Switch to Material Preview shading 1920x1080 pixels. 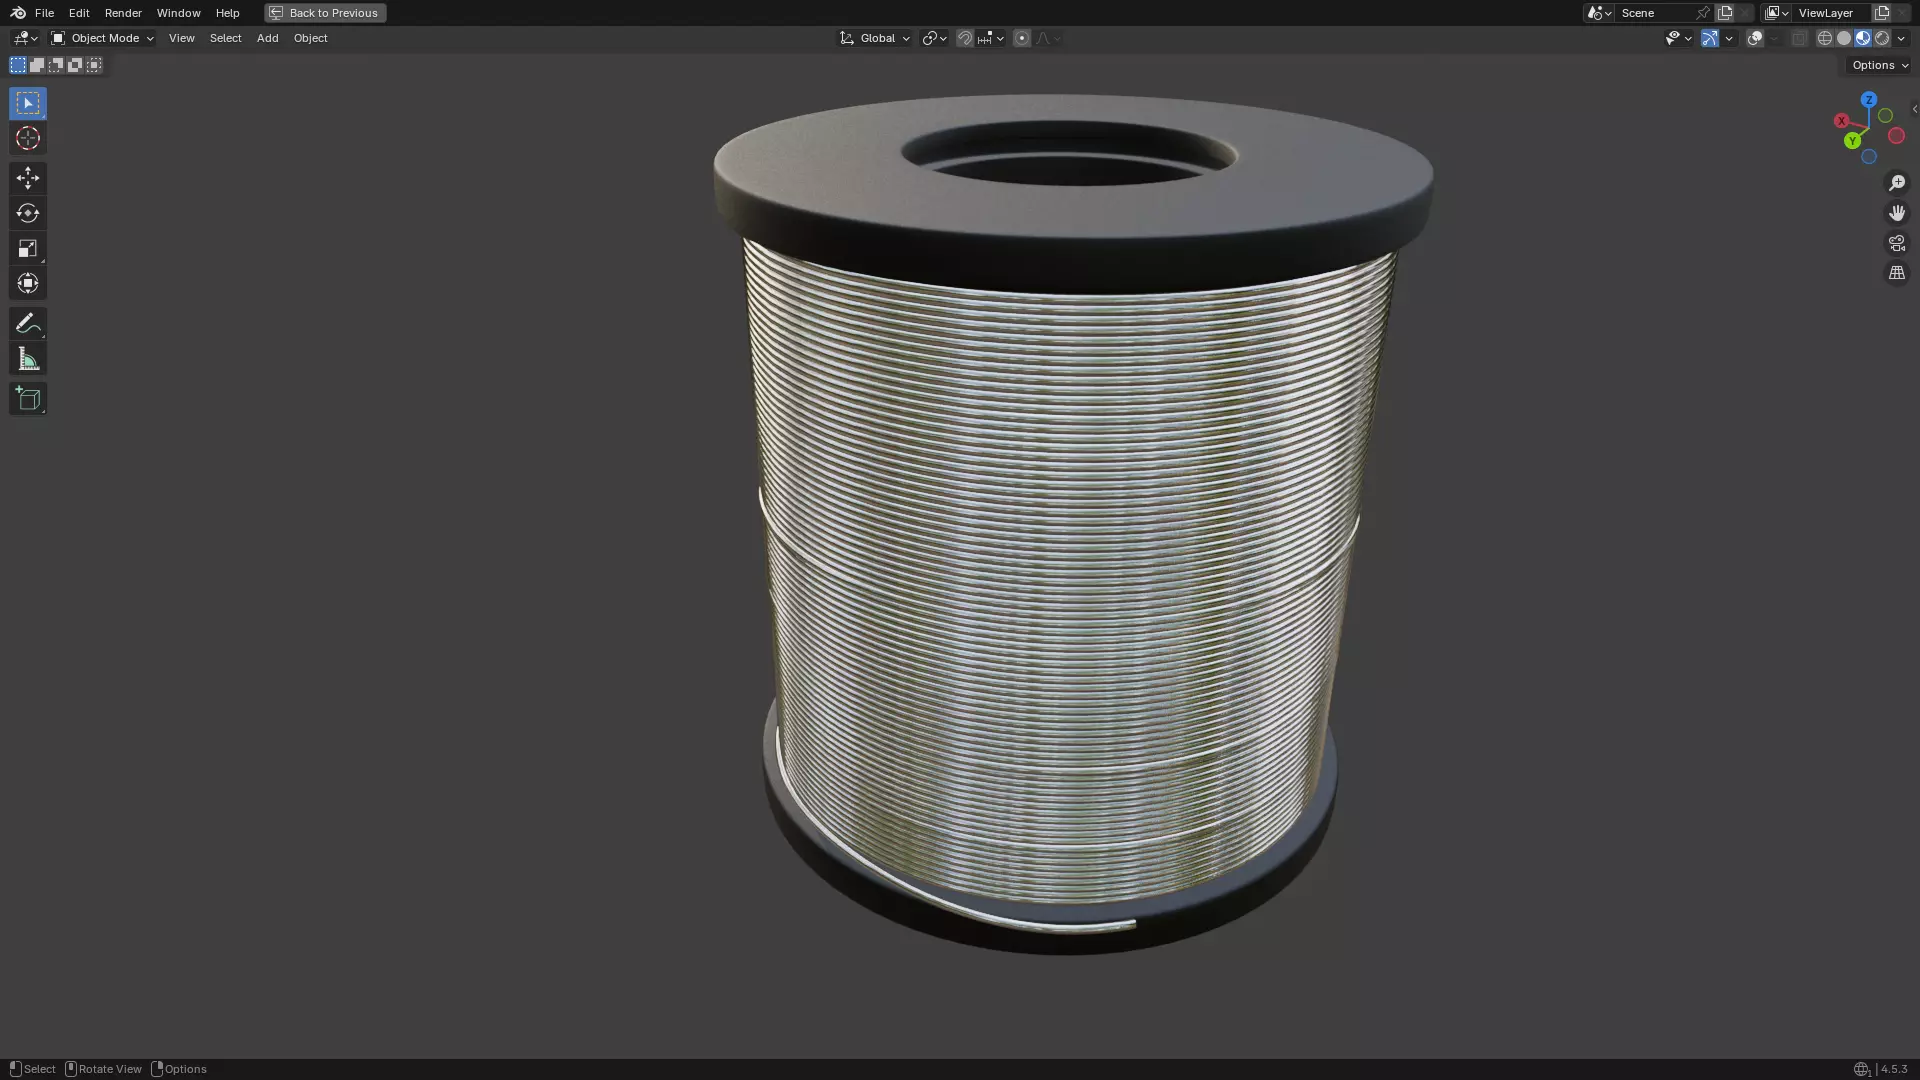coord(1863,38)
